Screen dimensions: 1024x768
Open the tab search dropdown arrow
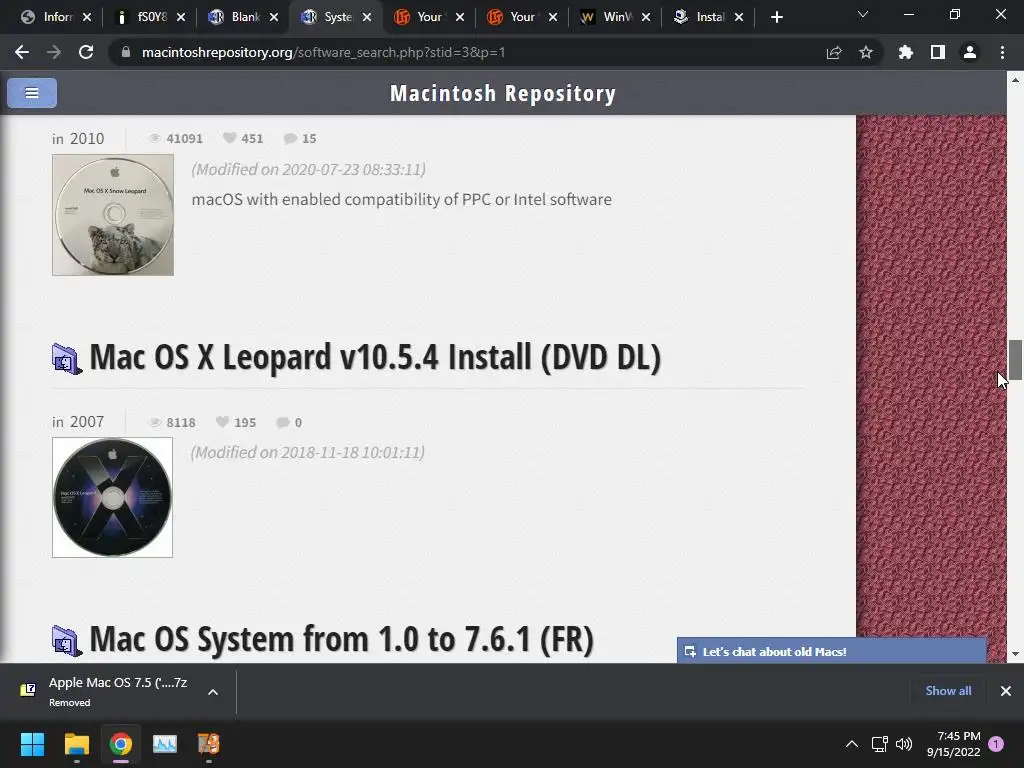click(863, 14)
